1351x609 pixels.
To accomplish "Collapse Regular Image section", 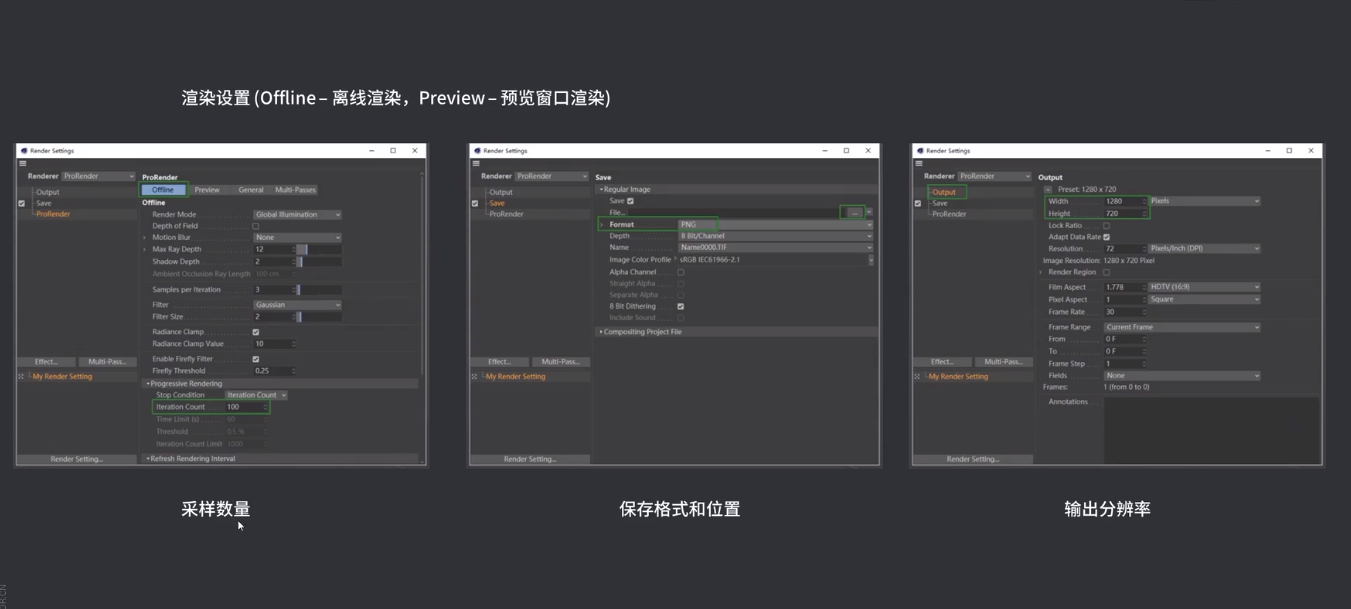I will (601, 189).
